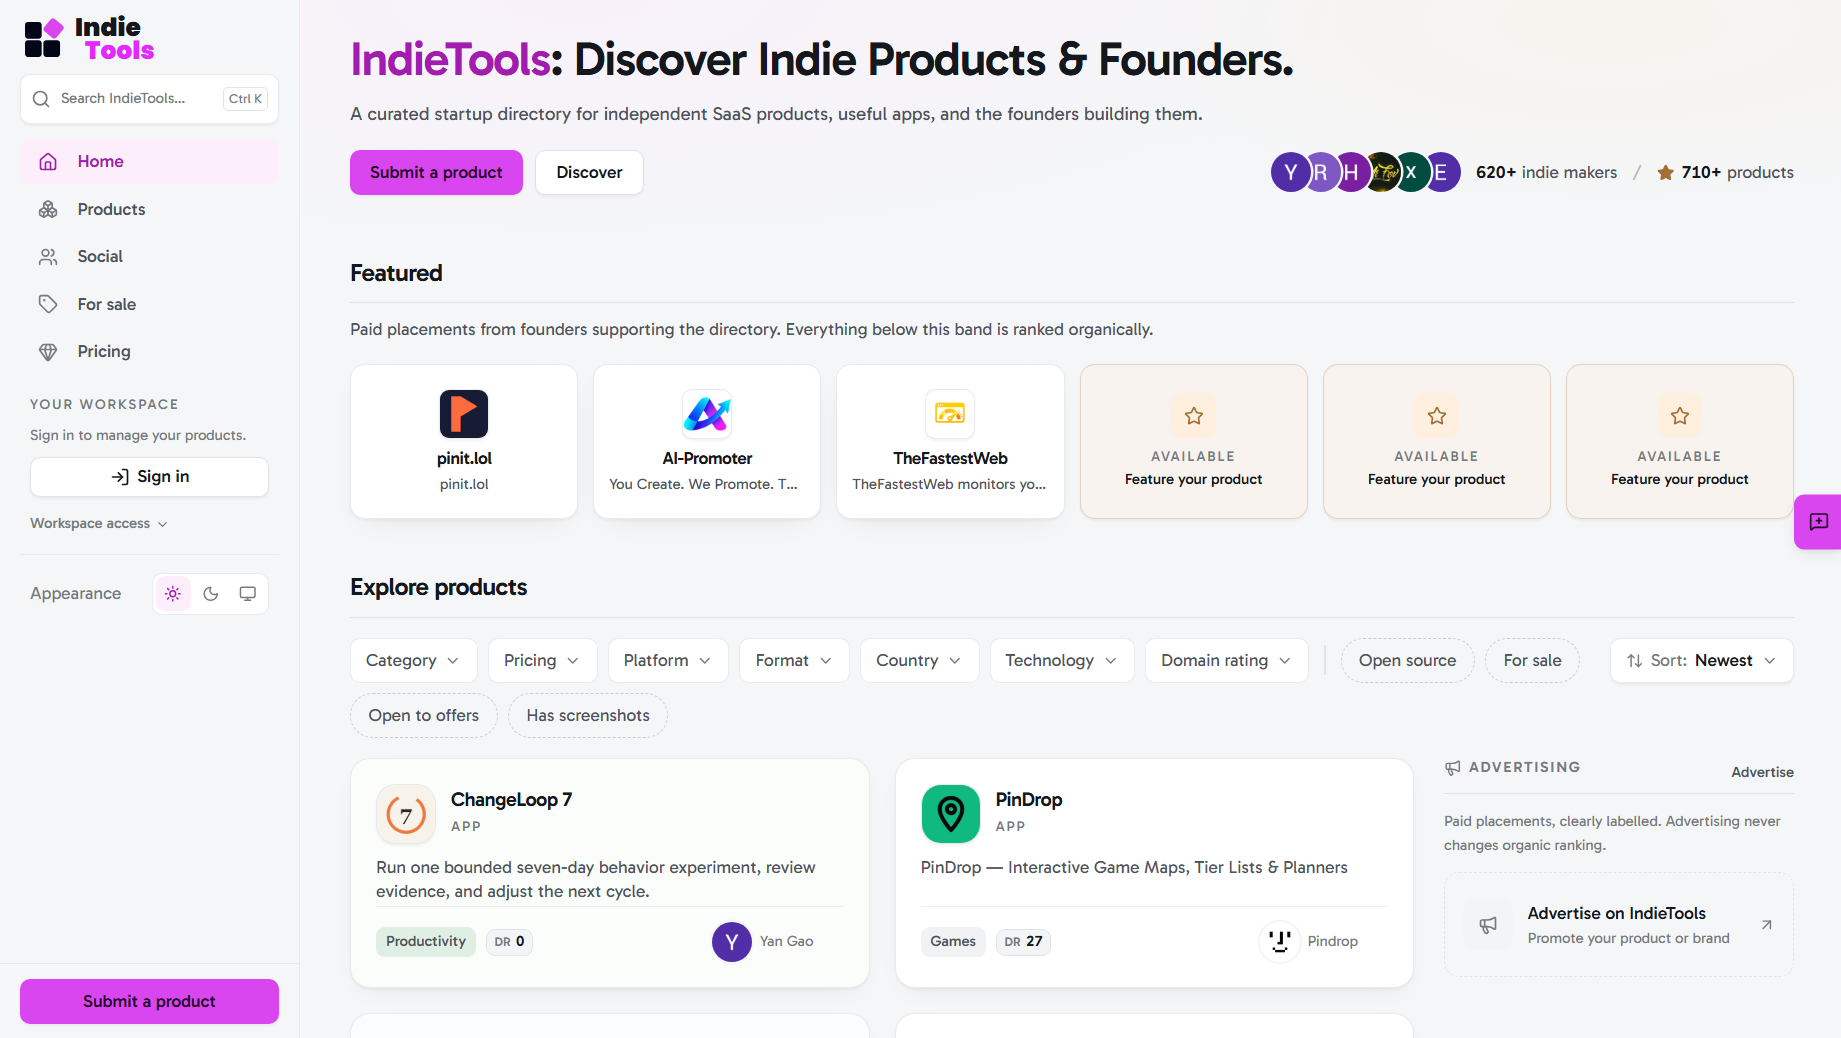
Task: Open Social in sidebar
Action: click(x=149, y=257)
